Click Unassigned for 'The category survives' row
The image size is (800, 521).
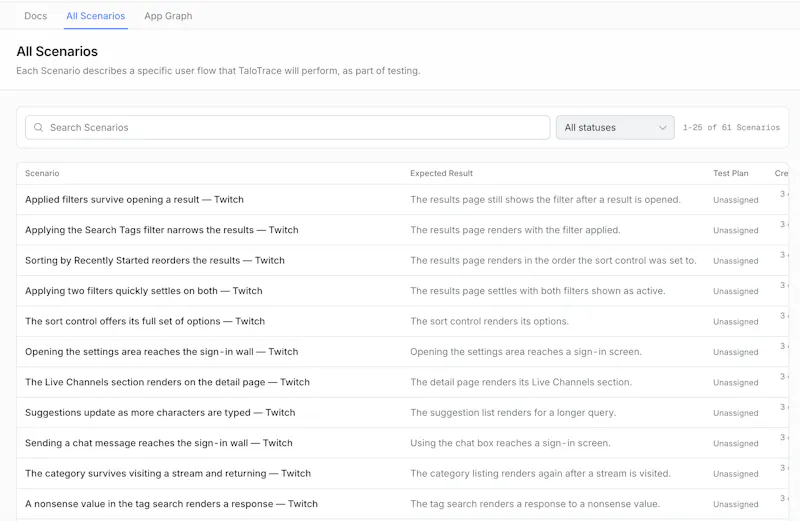[x=736, y=474]
